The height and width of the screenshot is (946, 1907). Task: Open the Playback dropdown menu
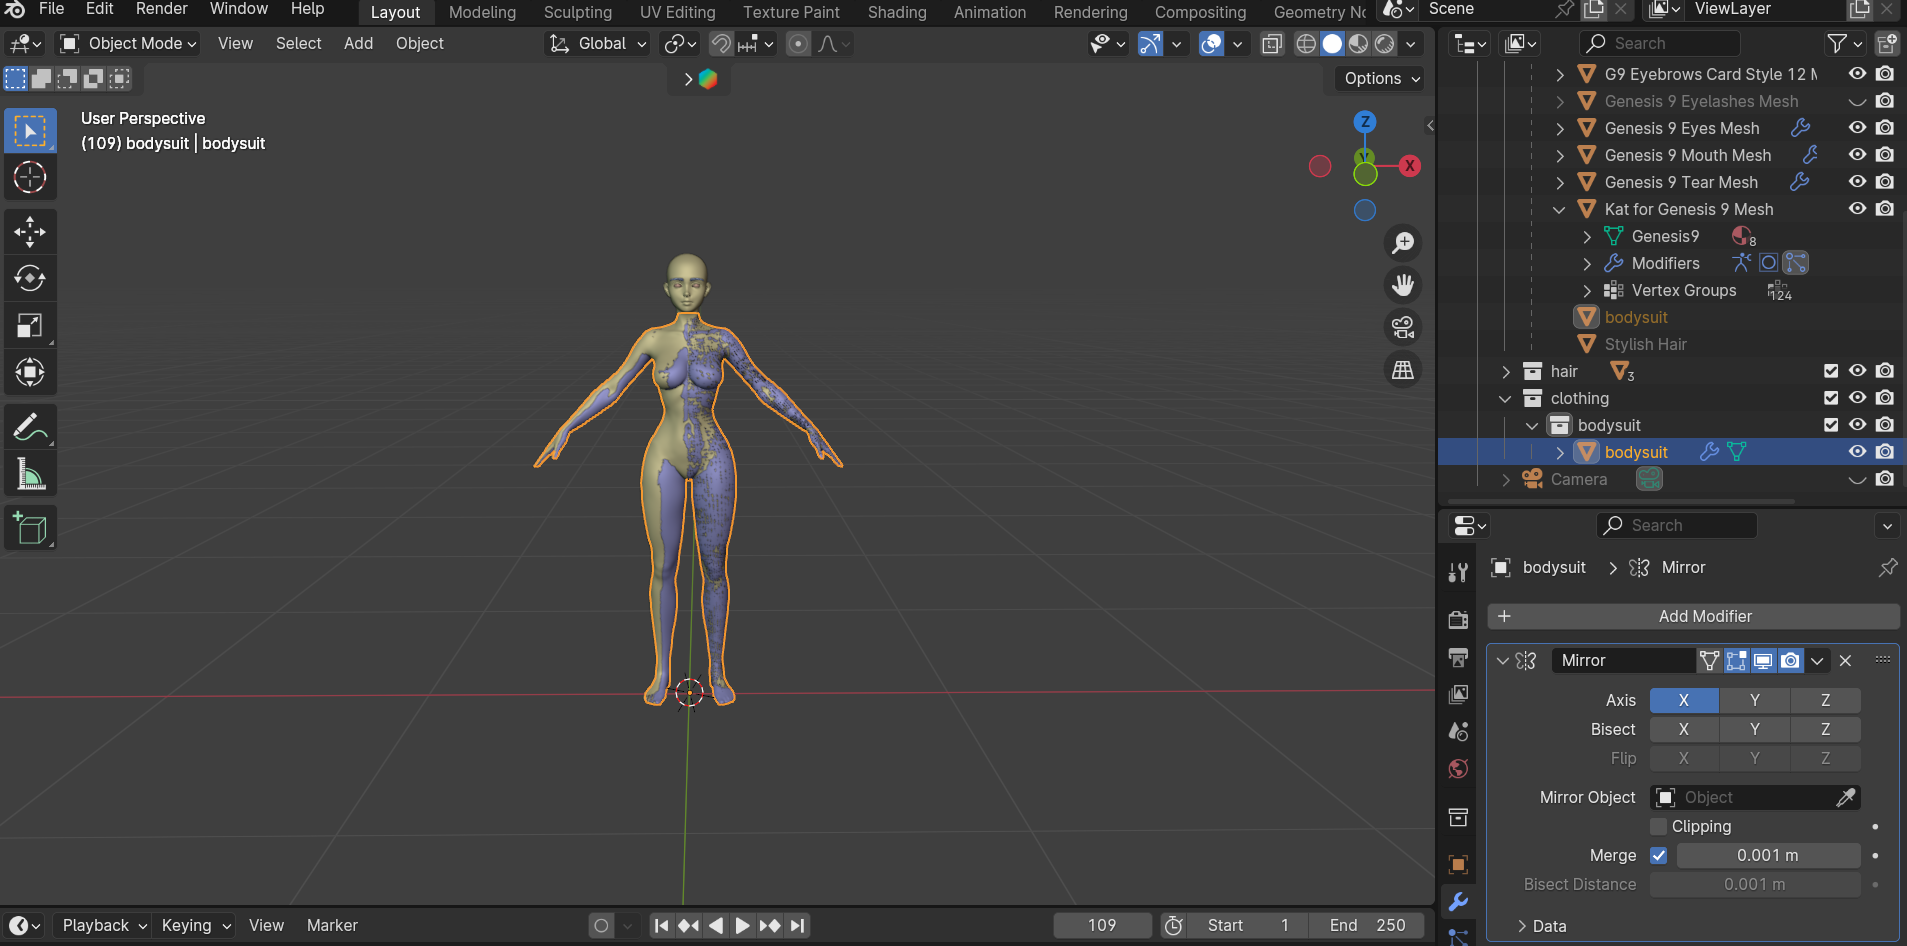coord(104,925)
